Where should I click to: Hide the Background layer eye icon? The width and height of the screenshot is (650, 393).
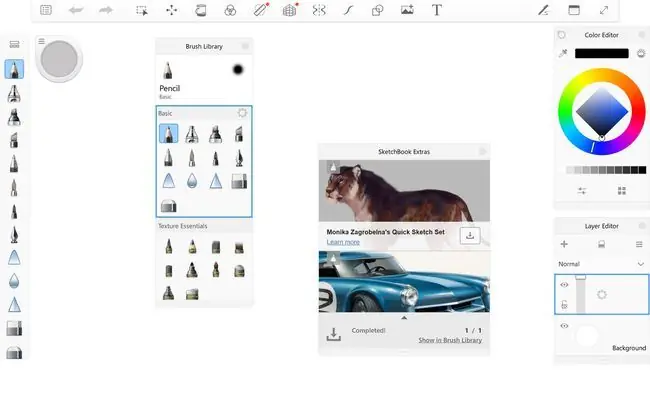[x=564, y=326]
